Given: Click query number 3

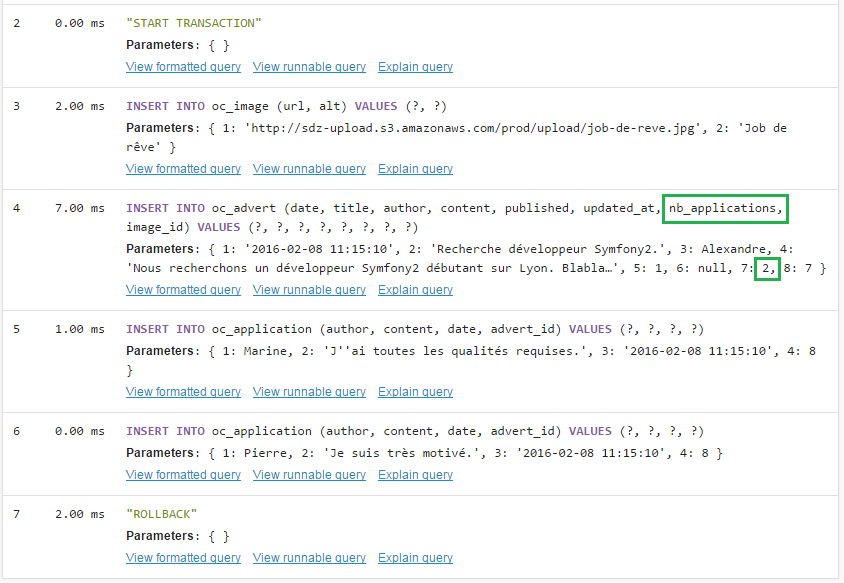Looking at the screenshot, I should point(17,106).
